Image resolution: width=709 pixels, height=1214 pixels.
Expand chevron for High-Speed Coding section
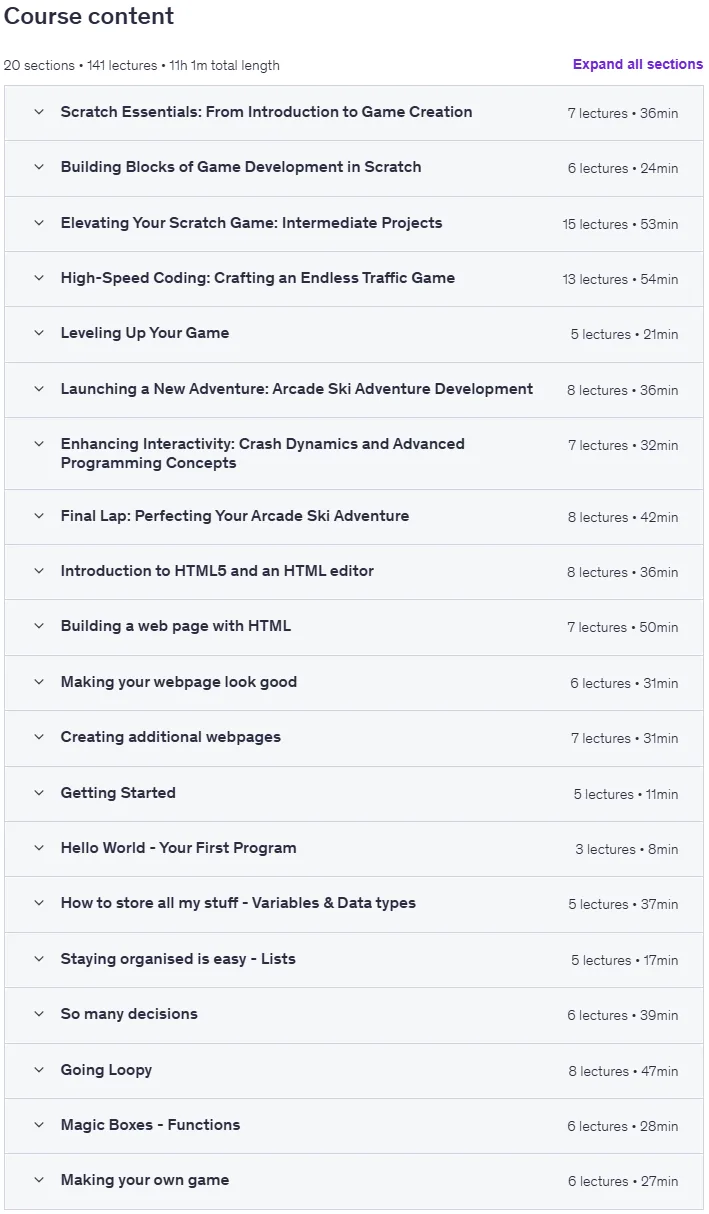39,278
